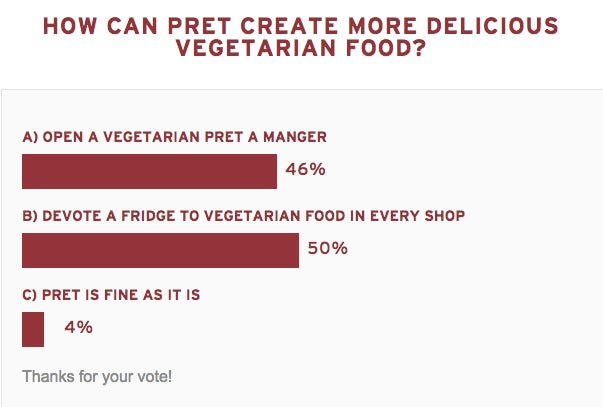Click the word 'FRIDGE' in option B
This screenshot has height=407, width=603.
tap(148, 216)
